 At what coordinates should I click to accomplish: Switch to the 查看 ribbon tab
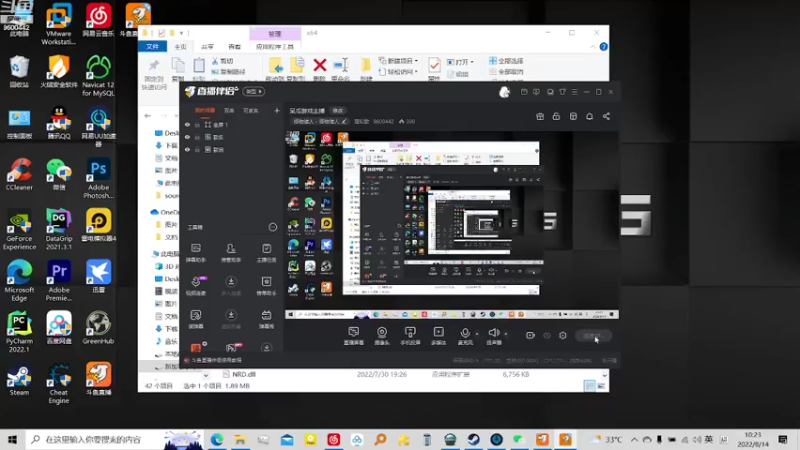pyautogui.click(x=234, y=46)
